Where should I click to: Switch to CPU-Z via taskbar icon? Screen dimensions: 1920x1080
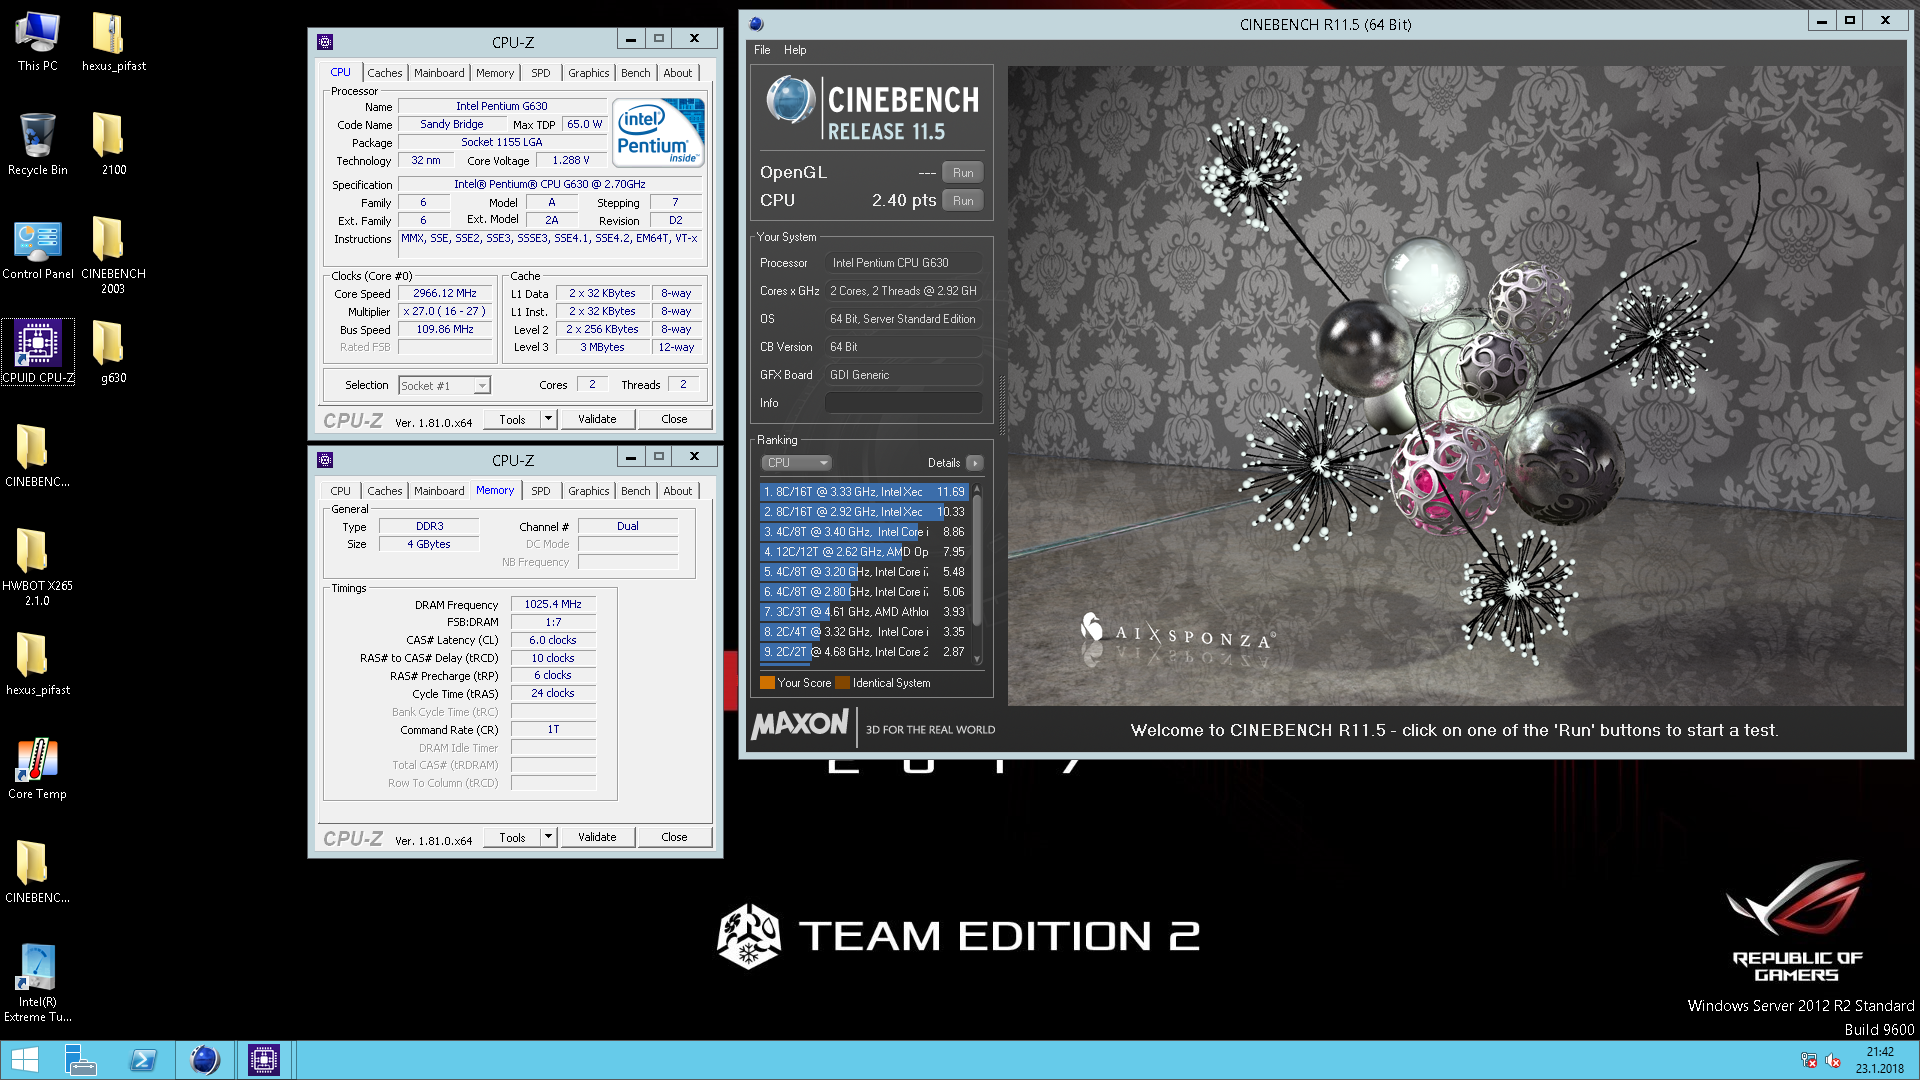264,1060
